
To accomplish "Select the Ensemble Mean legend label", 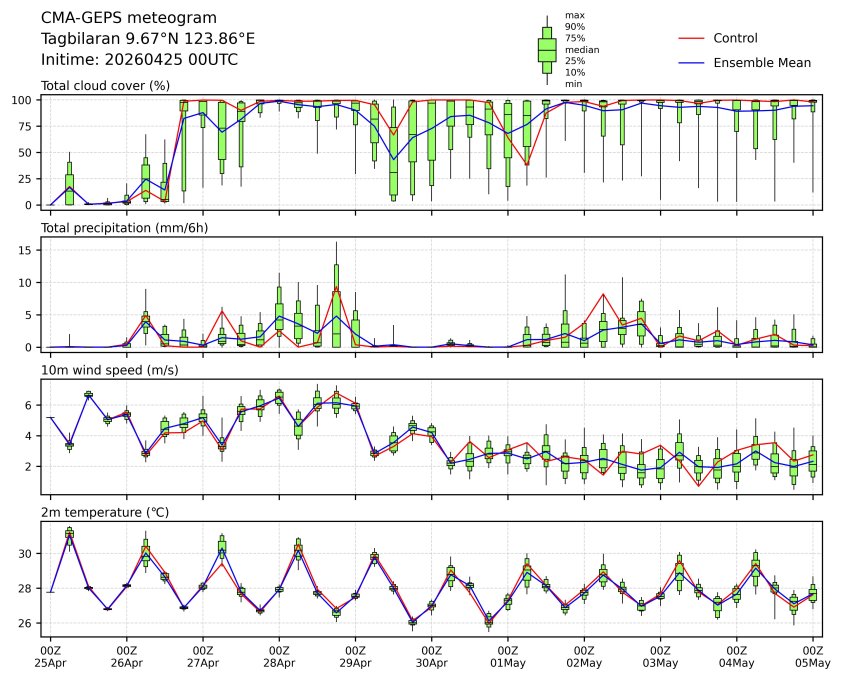I will coord(761,62).
